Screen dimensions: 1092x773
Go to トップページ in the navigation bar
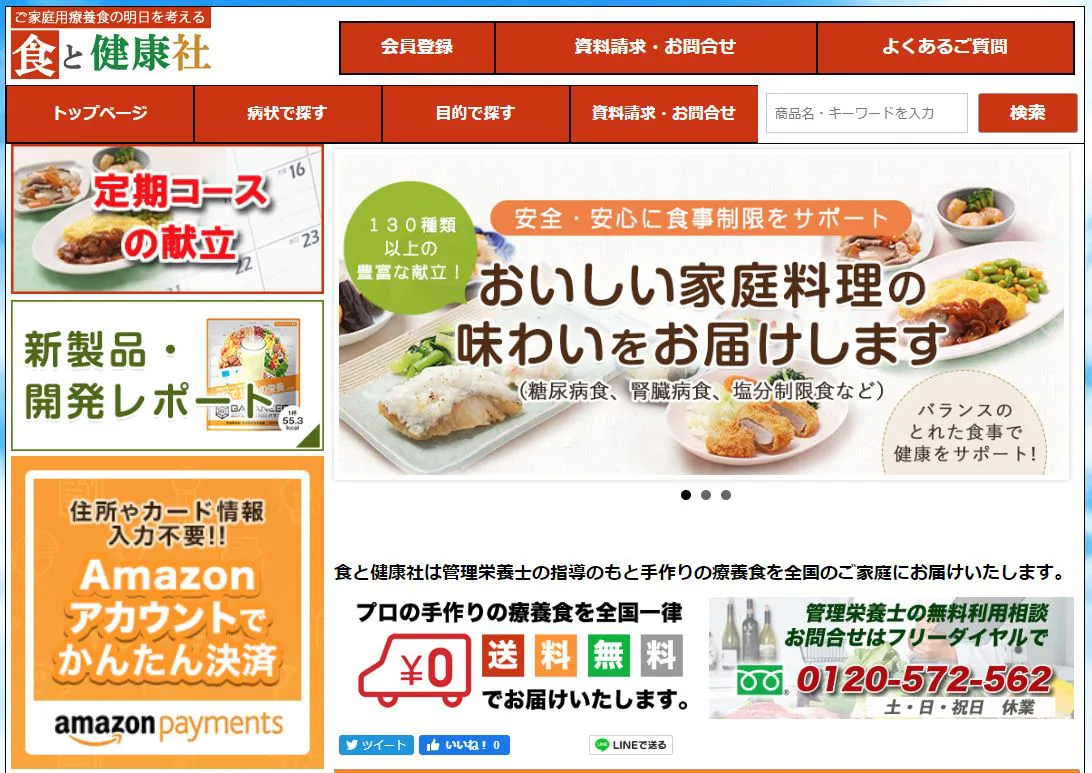(100, 113)
